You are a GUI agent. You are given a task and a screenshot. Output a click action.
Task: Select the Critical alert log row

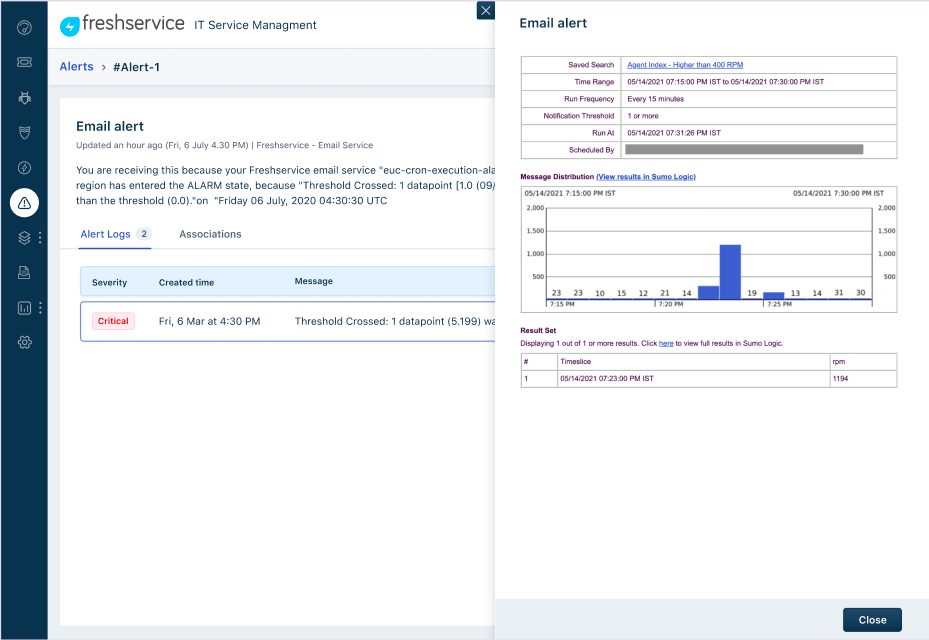[x=287, y=321]
